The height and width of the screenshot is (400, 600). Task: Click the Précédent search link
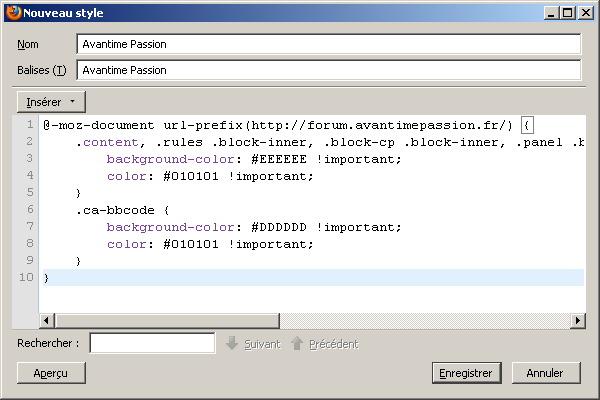(334, 344)
